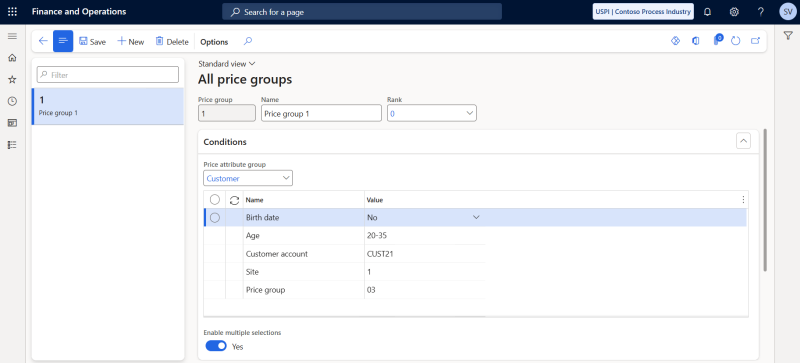This screenshot has width=800, height=363.
Task: Select the Birth date row radio button
Action: [215, 217]
